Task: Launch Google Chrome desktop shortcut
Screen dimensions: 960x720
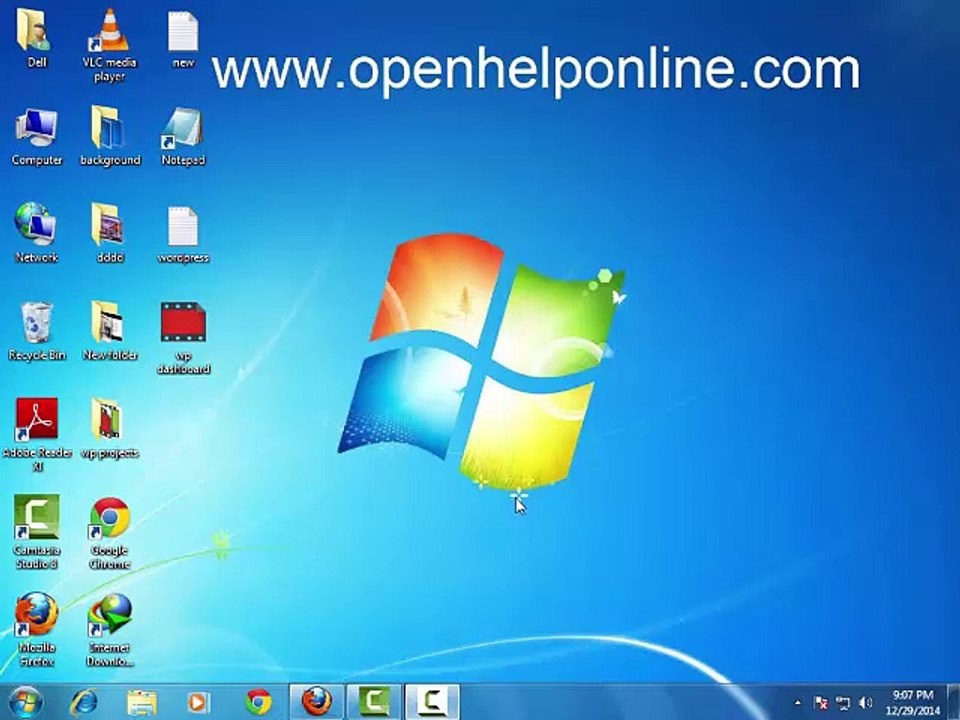Action: 110,533
